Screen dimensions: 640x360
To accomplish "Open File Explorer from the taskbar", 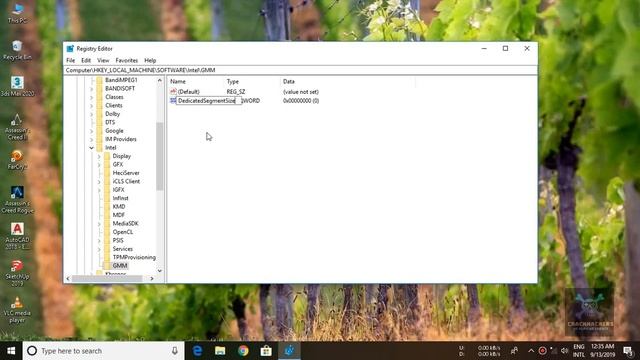I will point(220,351).
